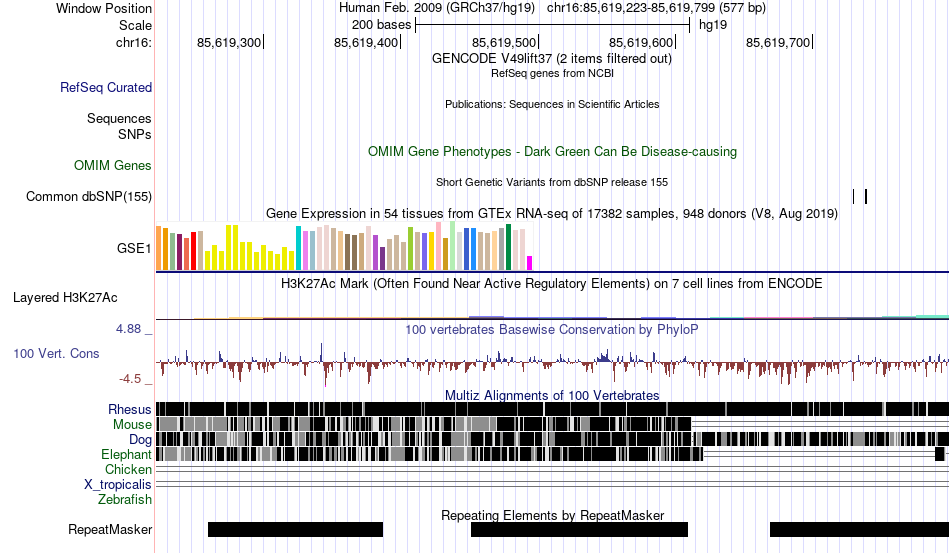The image size is (950, 553).
Task: Click the chr16:85,619,223-85,619,799 position text
Action: point(656,8)
